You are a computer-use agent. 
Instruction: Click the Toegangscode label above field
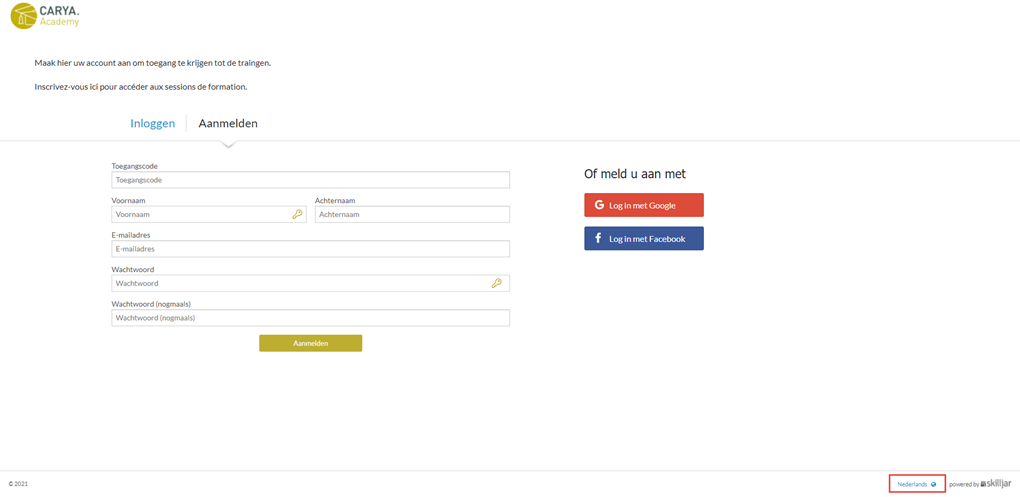135,166
